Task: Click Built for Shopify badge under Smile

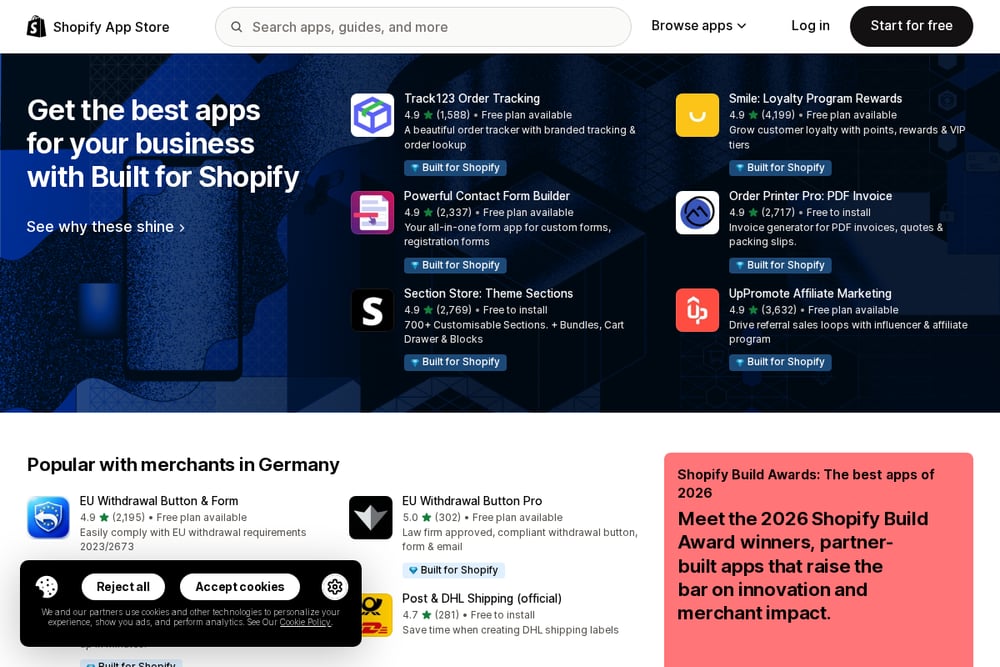Action: point(780,168)
